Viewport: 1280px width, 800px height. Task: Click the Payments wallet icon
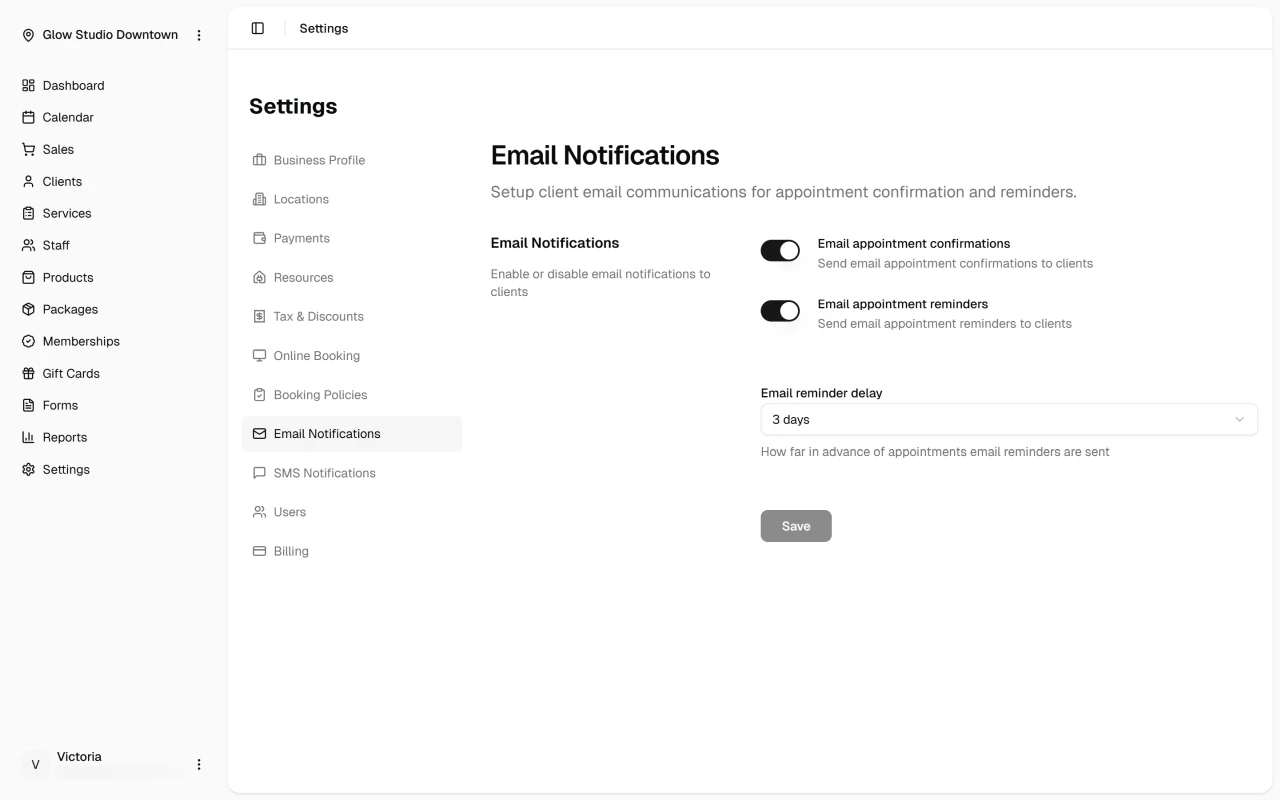[x=259, y=238]
